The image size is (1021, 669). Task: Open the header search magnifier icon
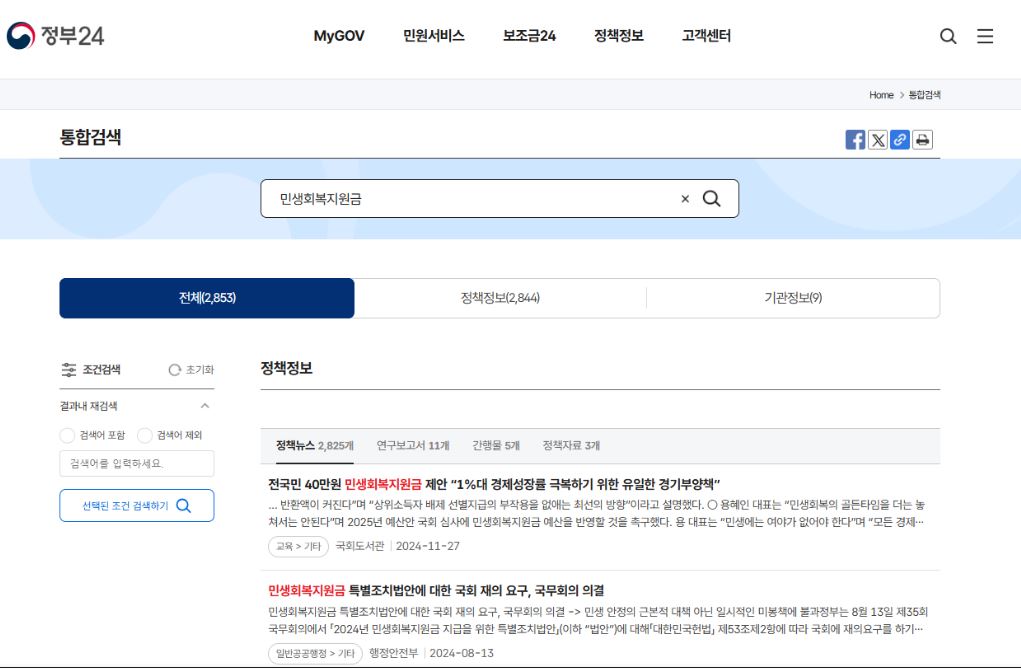tap(948, 36)
